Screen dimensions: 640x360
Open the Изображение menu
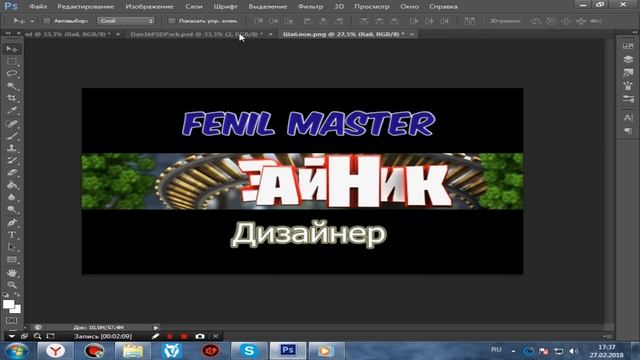[149, 7]
